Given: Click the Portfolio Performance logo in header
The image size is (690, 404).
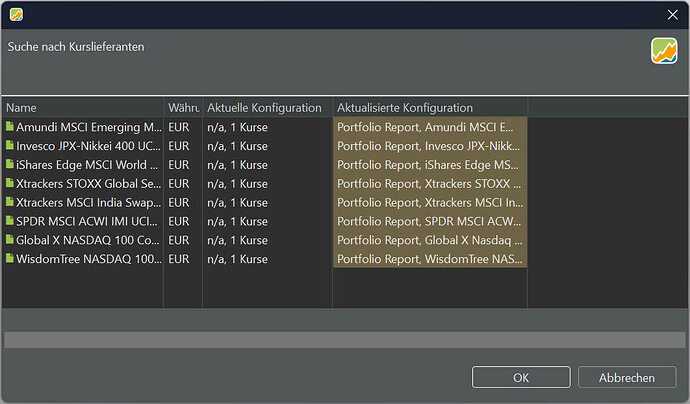Looking at the screenshot, I should coord(664,51).
